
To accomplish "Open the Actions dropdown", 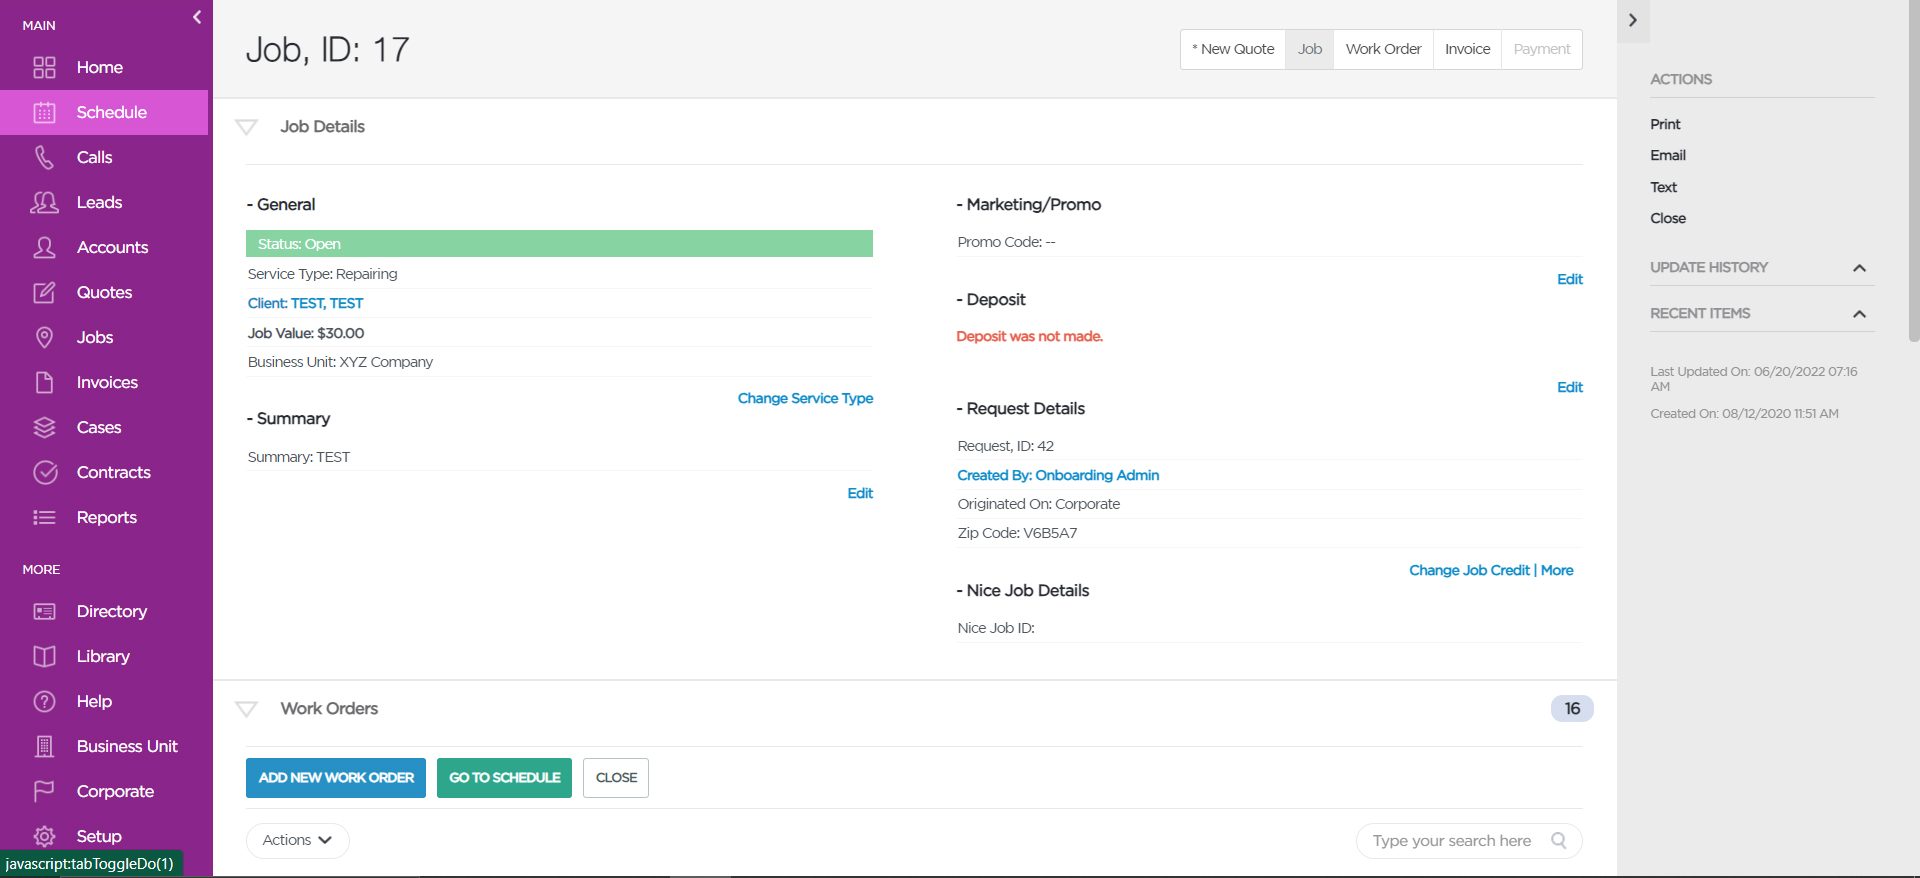I will tap(297, 841).
